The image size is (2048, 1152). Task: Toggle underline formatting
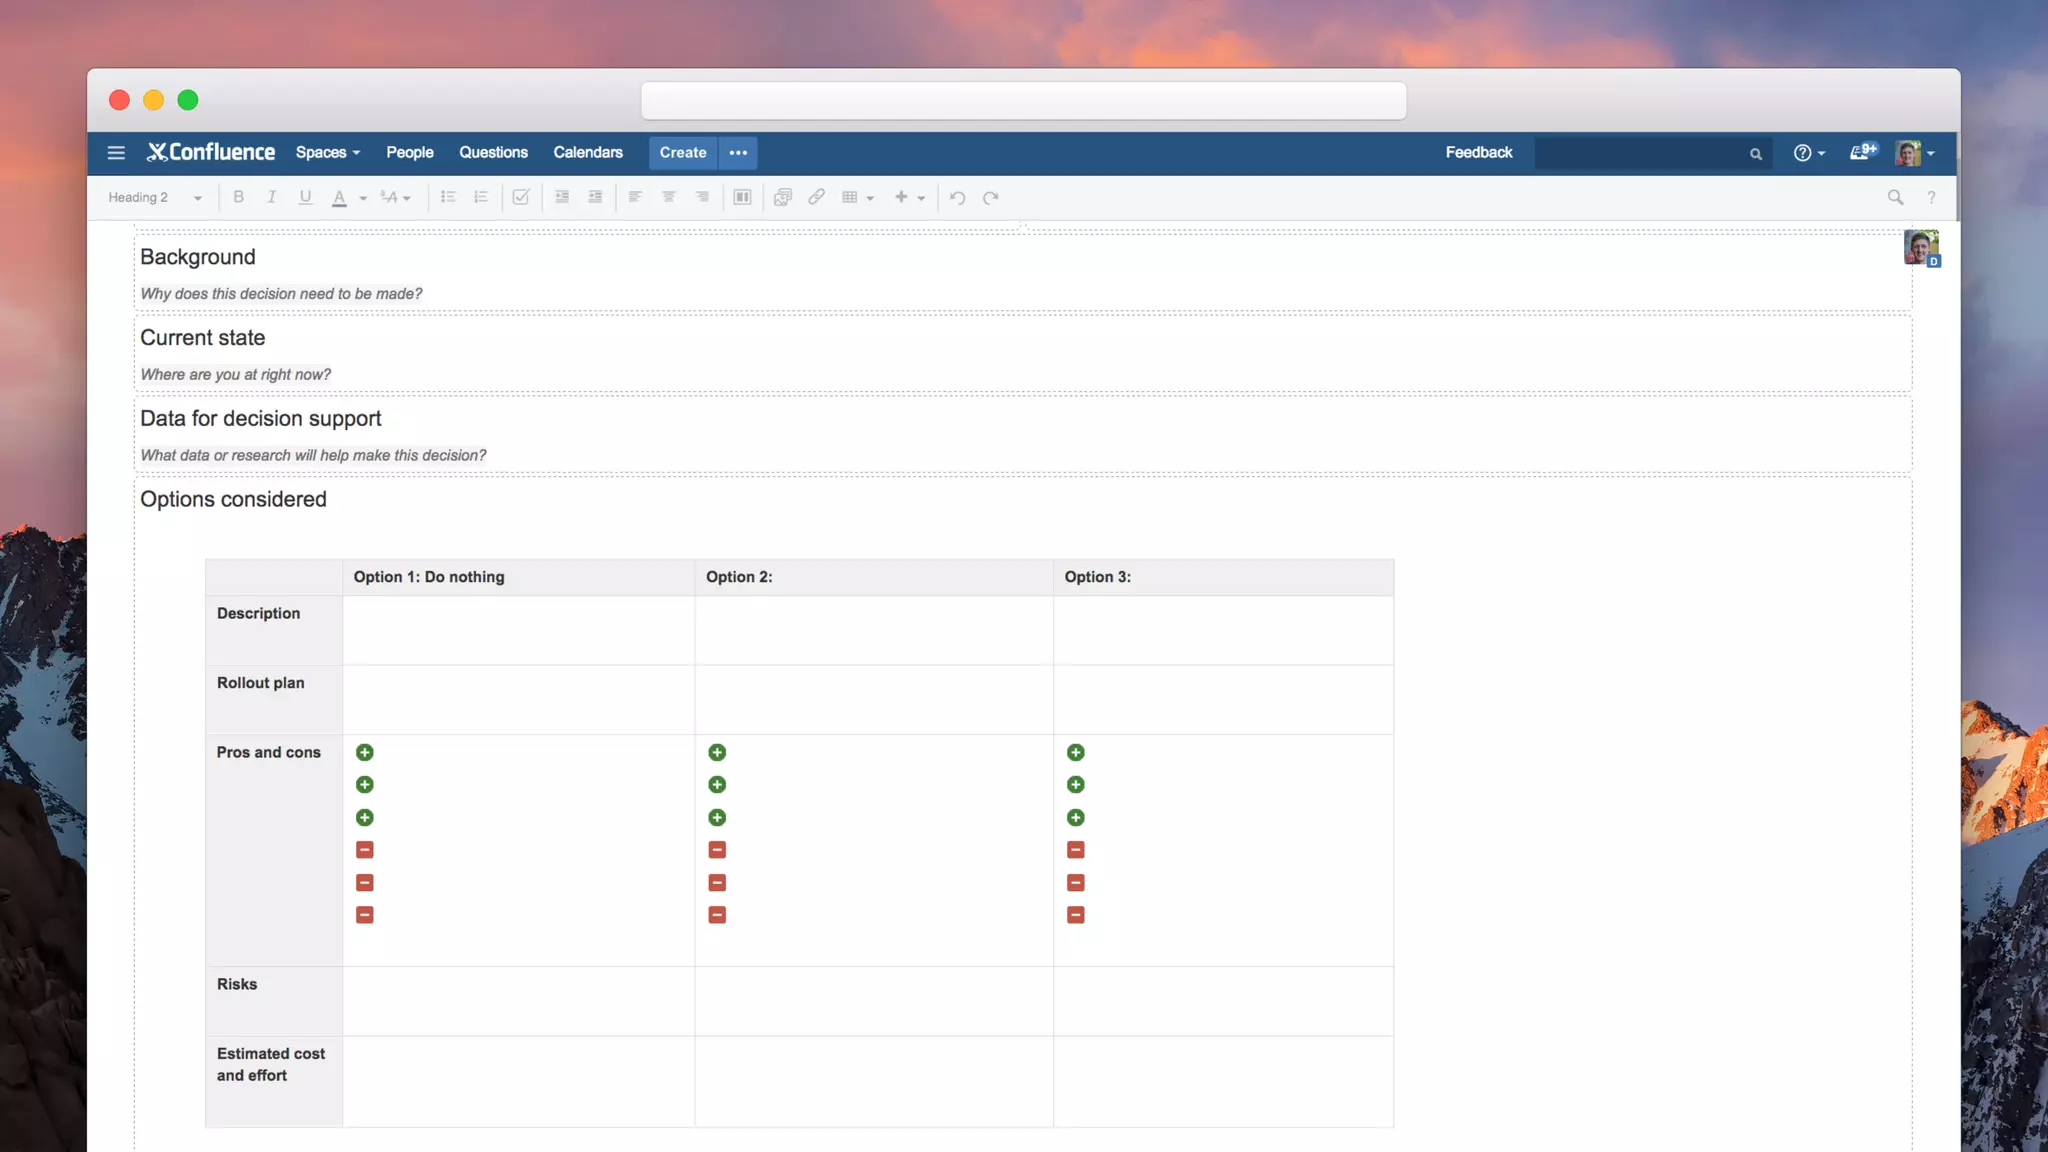(x=305, y=197)
